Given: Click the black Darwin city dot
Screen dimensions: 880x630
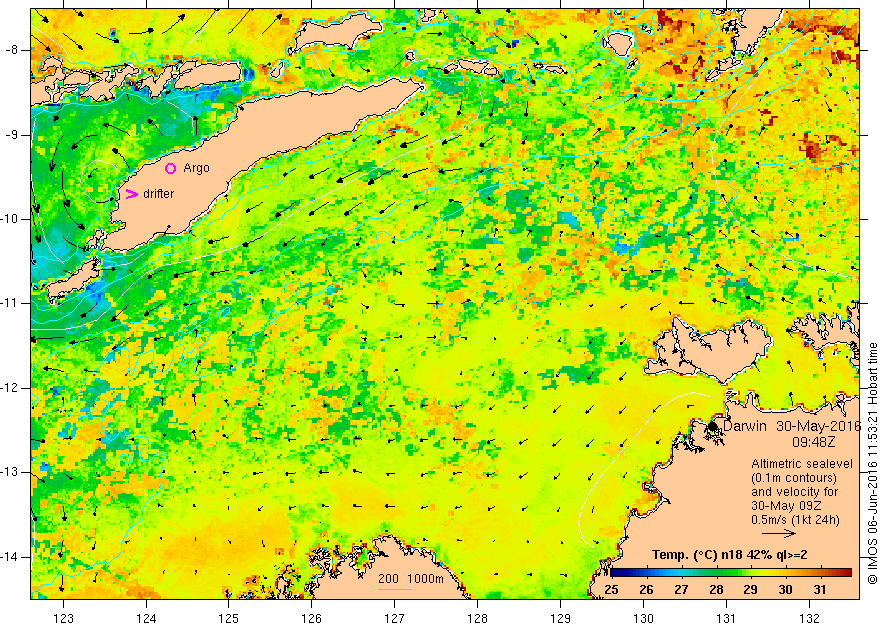Looking at the screenshot, I should [x=713, y=426].
